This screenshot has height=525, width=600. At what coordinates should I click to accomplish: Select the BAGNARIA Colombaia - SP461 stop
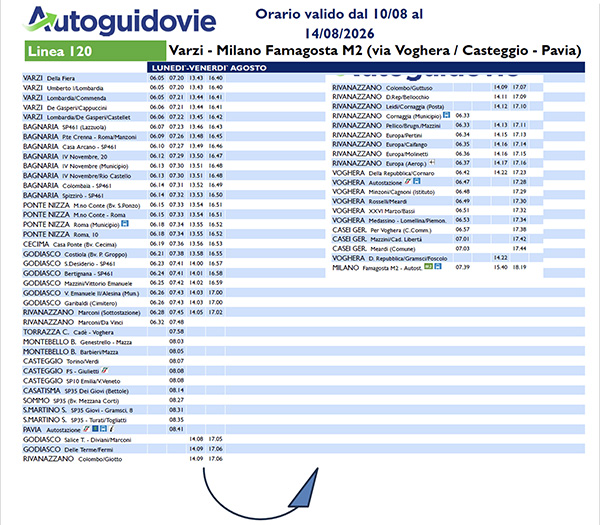click(x=67, y=186)
